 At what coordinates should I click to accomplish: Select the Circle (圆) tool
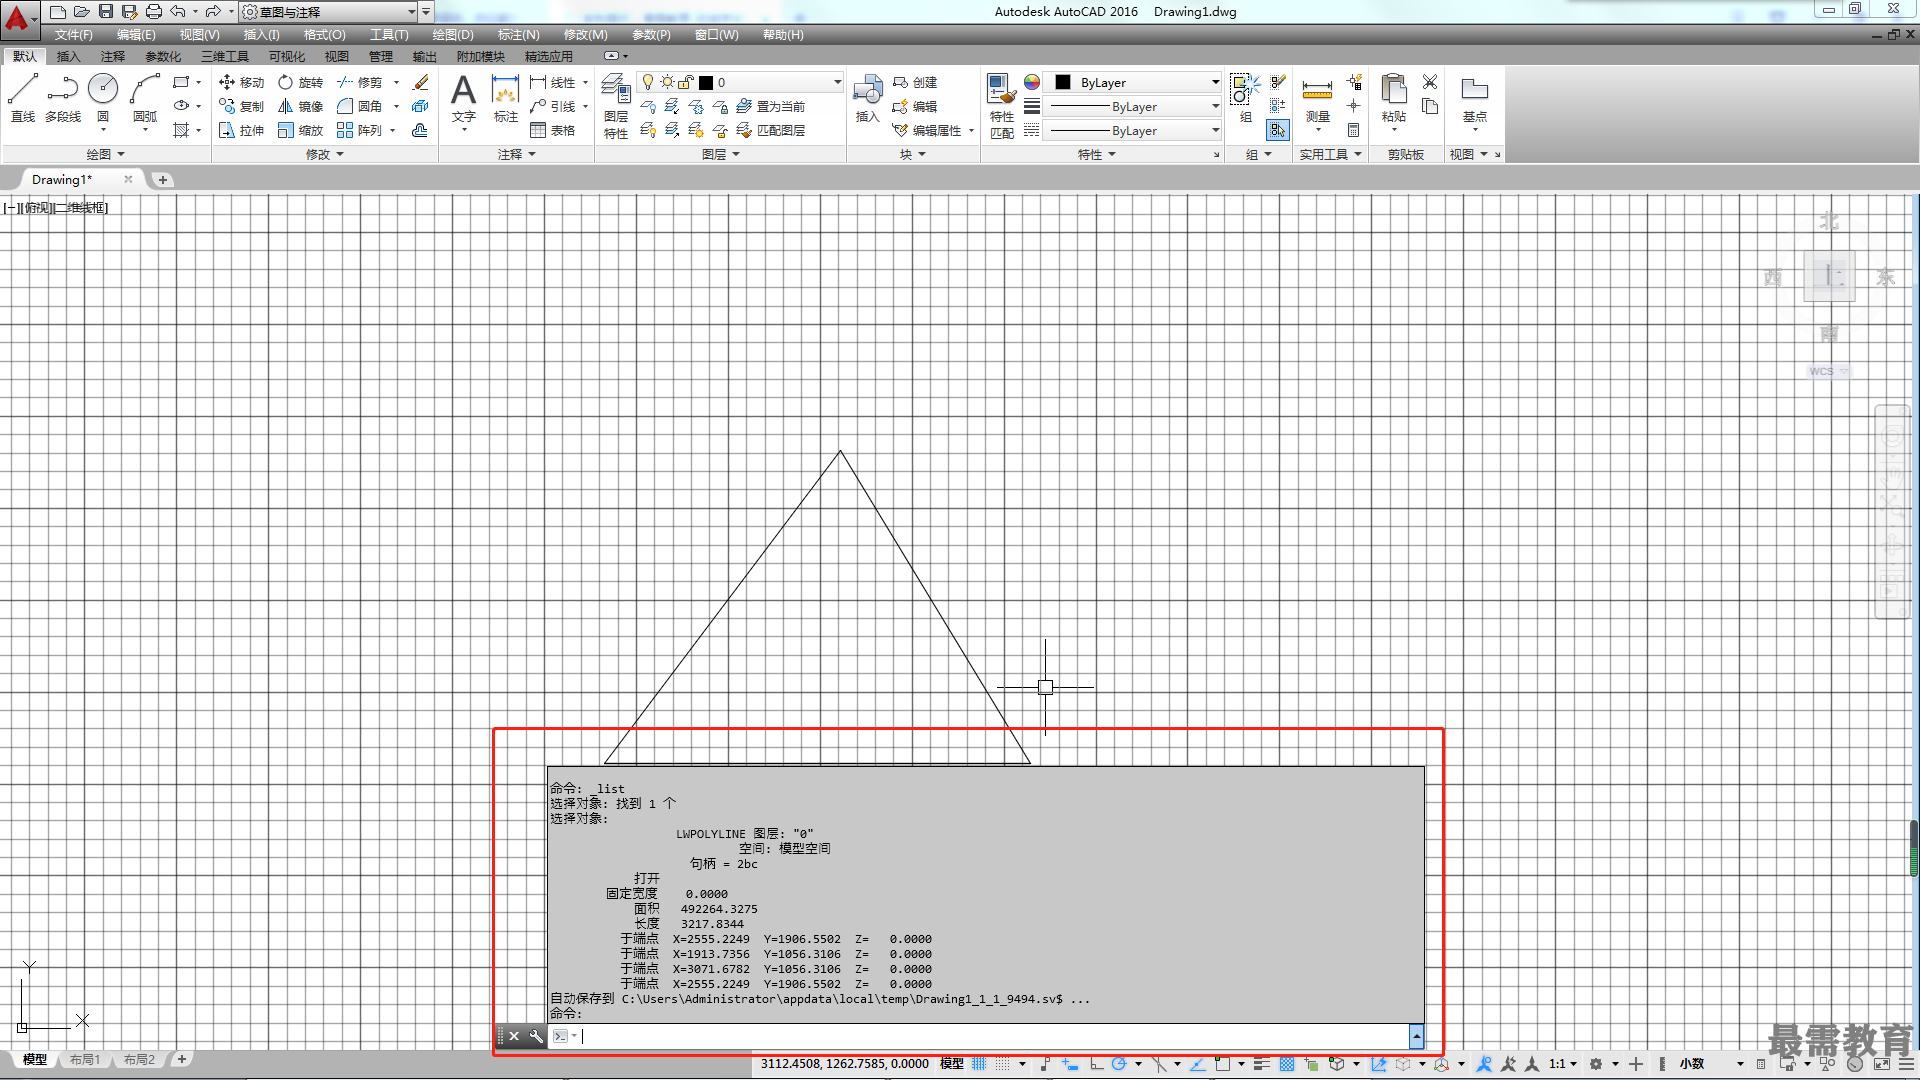(103, 98)
